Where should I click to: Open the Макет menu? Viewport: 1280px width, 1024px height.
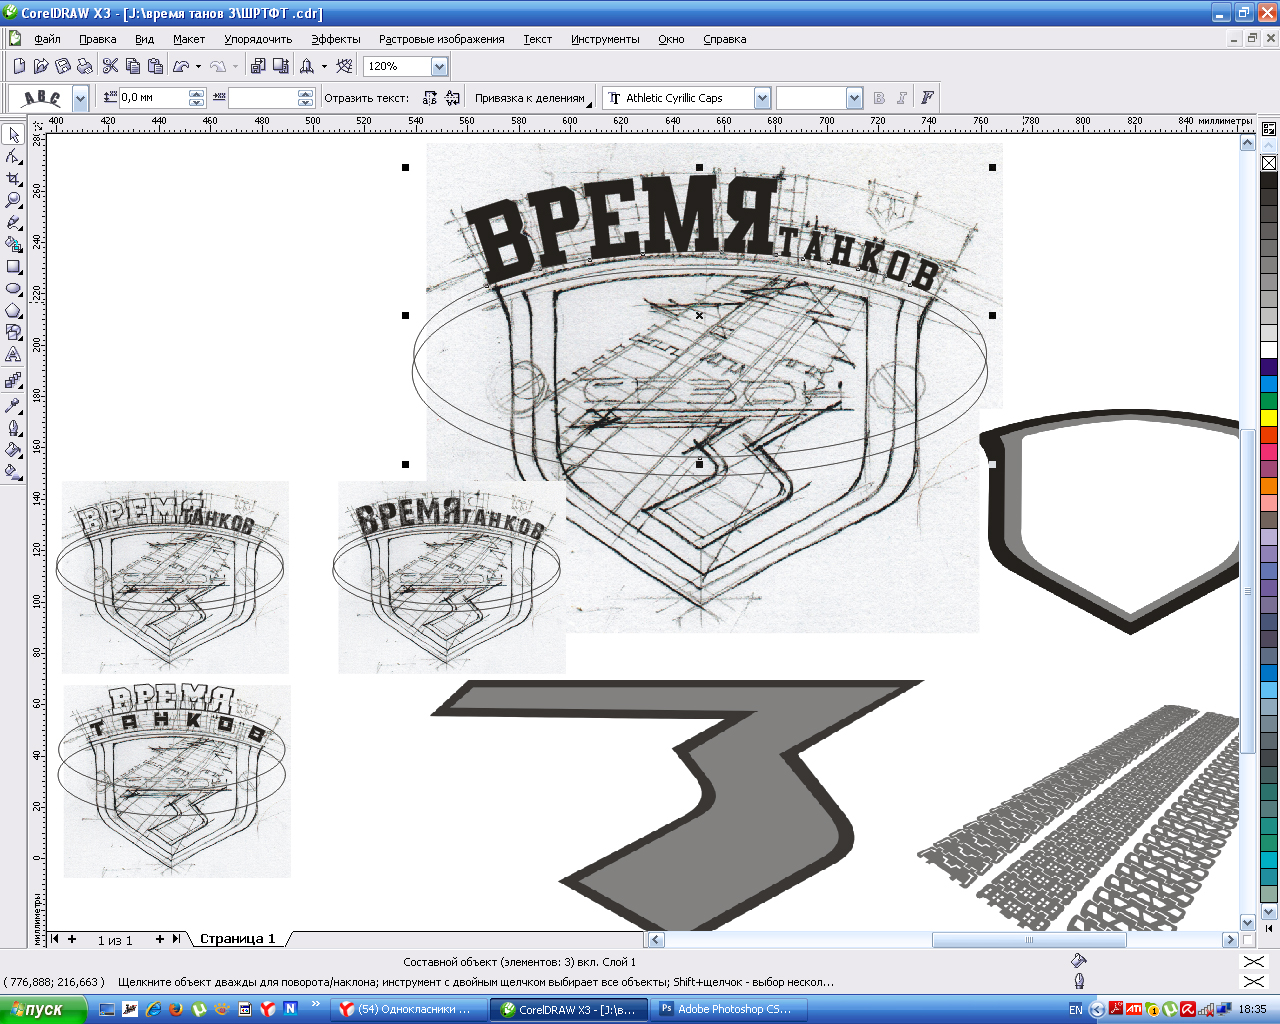coord(189,39)
